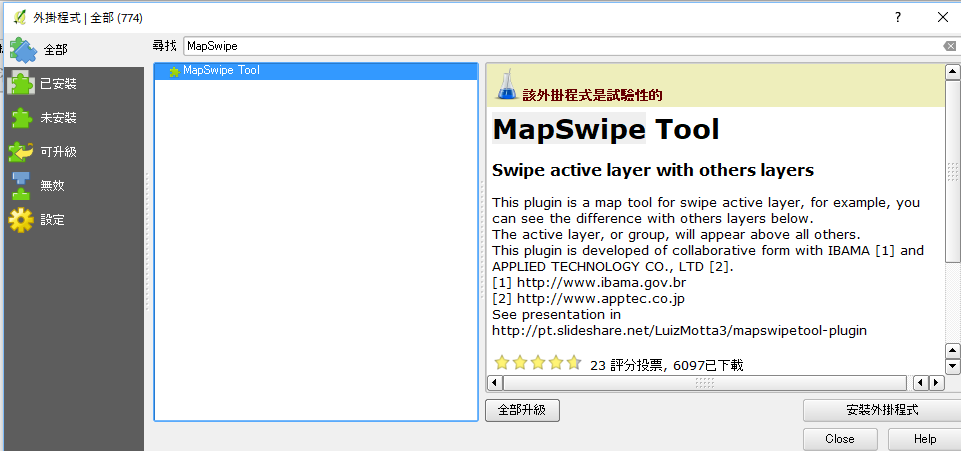Click the experimental flask icon
Viewport: 961px width, 451px height.
point(507,85)
